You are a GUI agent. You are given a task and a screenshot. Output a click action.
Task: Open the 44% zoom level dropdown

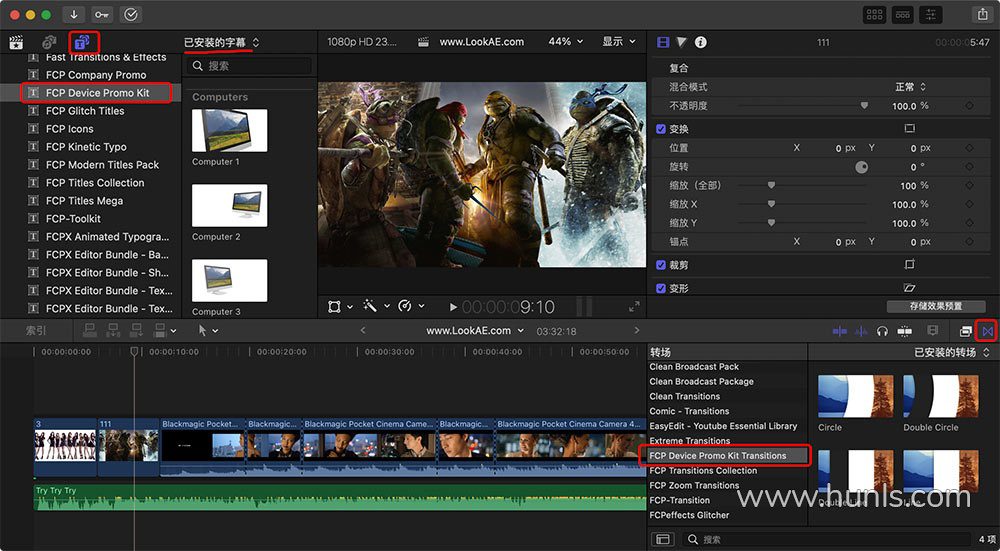click(x=566, y=41)
